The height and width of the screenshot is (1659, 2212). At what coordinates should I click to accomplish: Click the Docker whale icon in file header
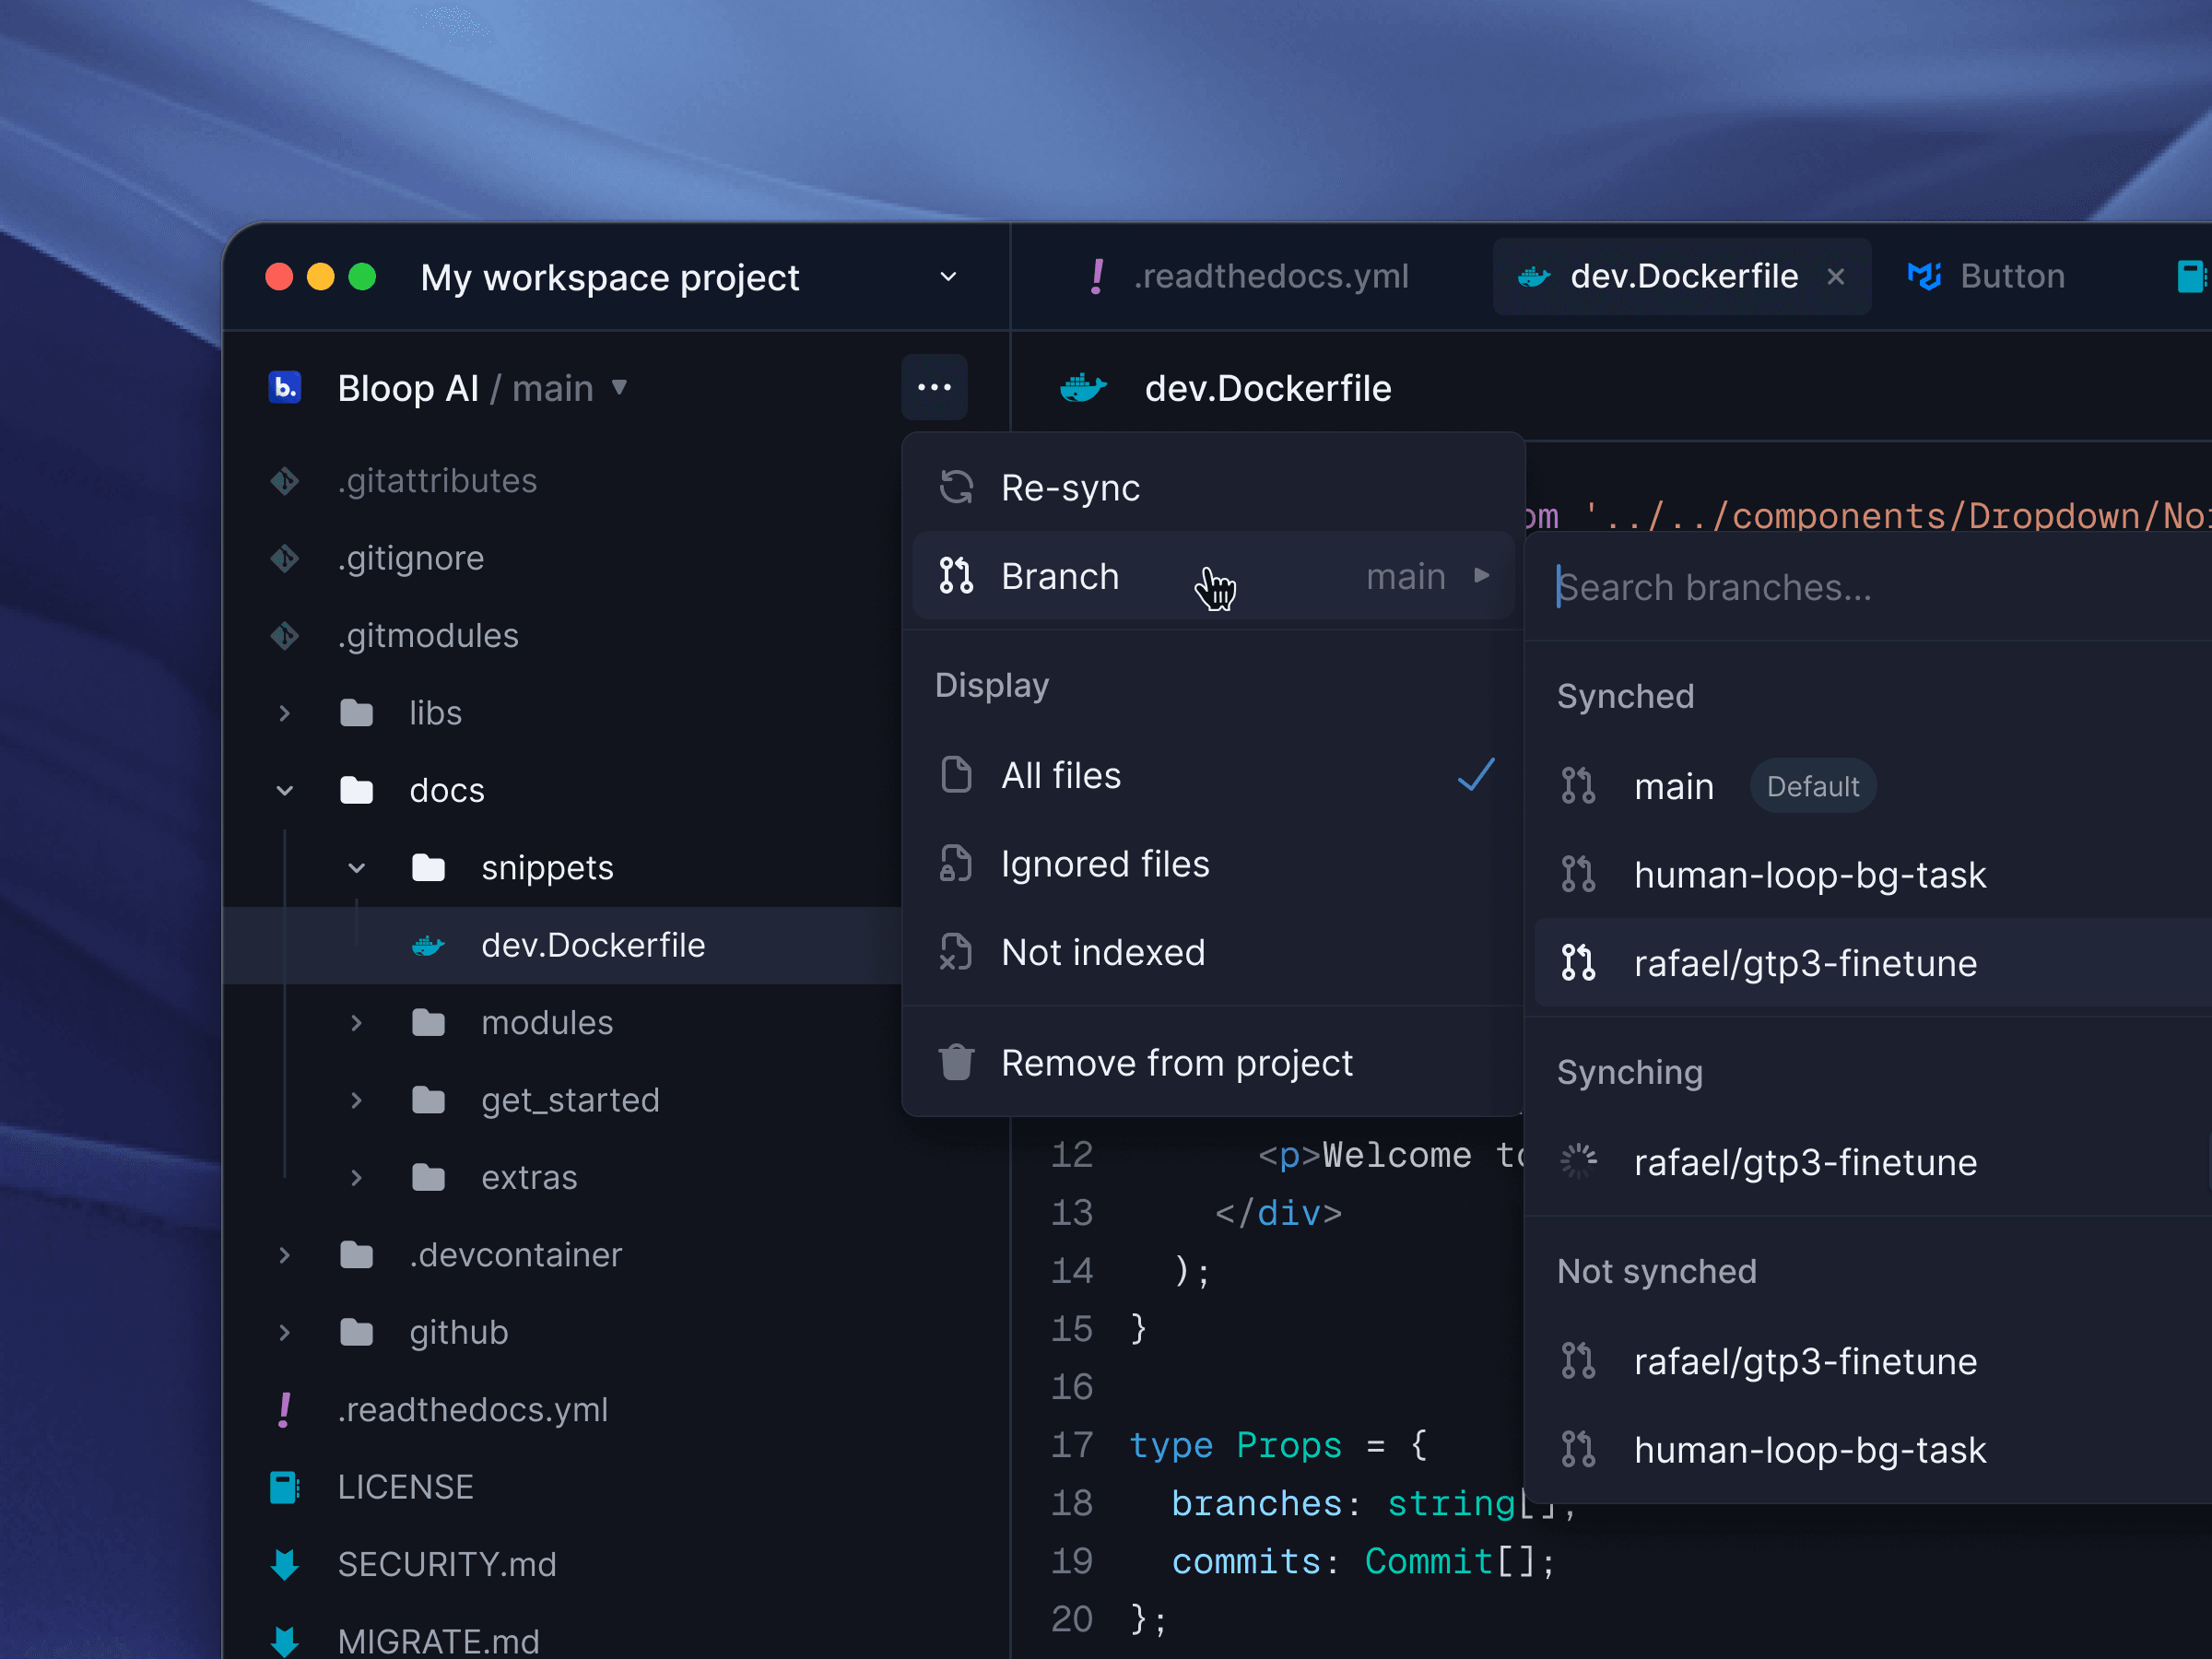1082,388
